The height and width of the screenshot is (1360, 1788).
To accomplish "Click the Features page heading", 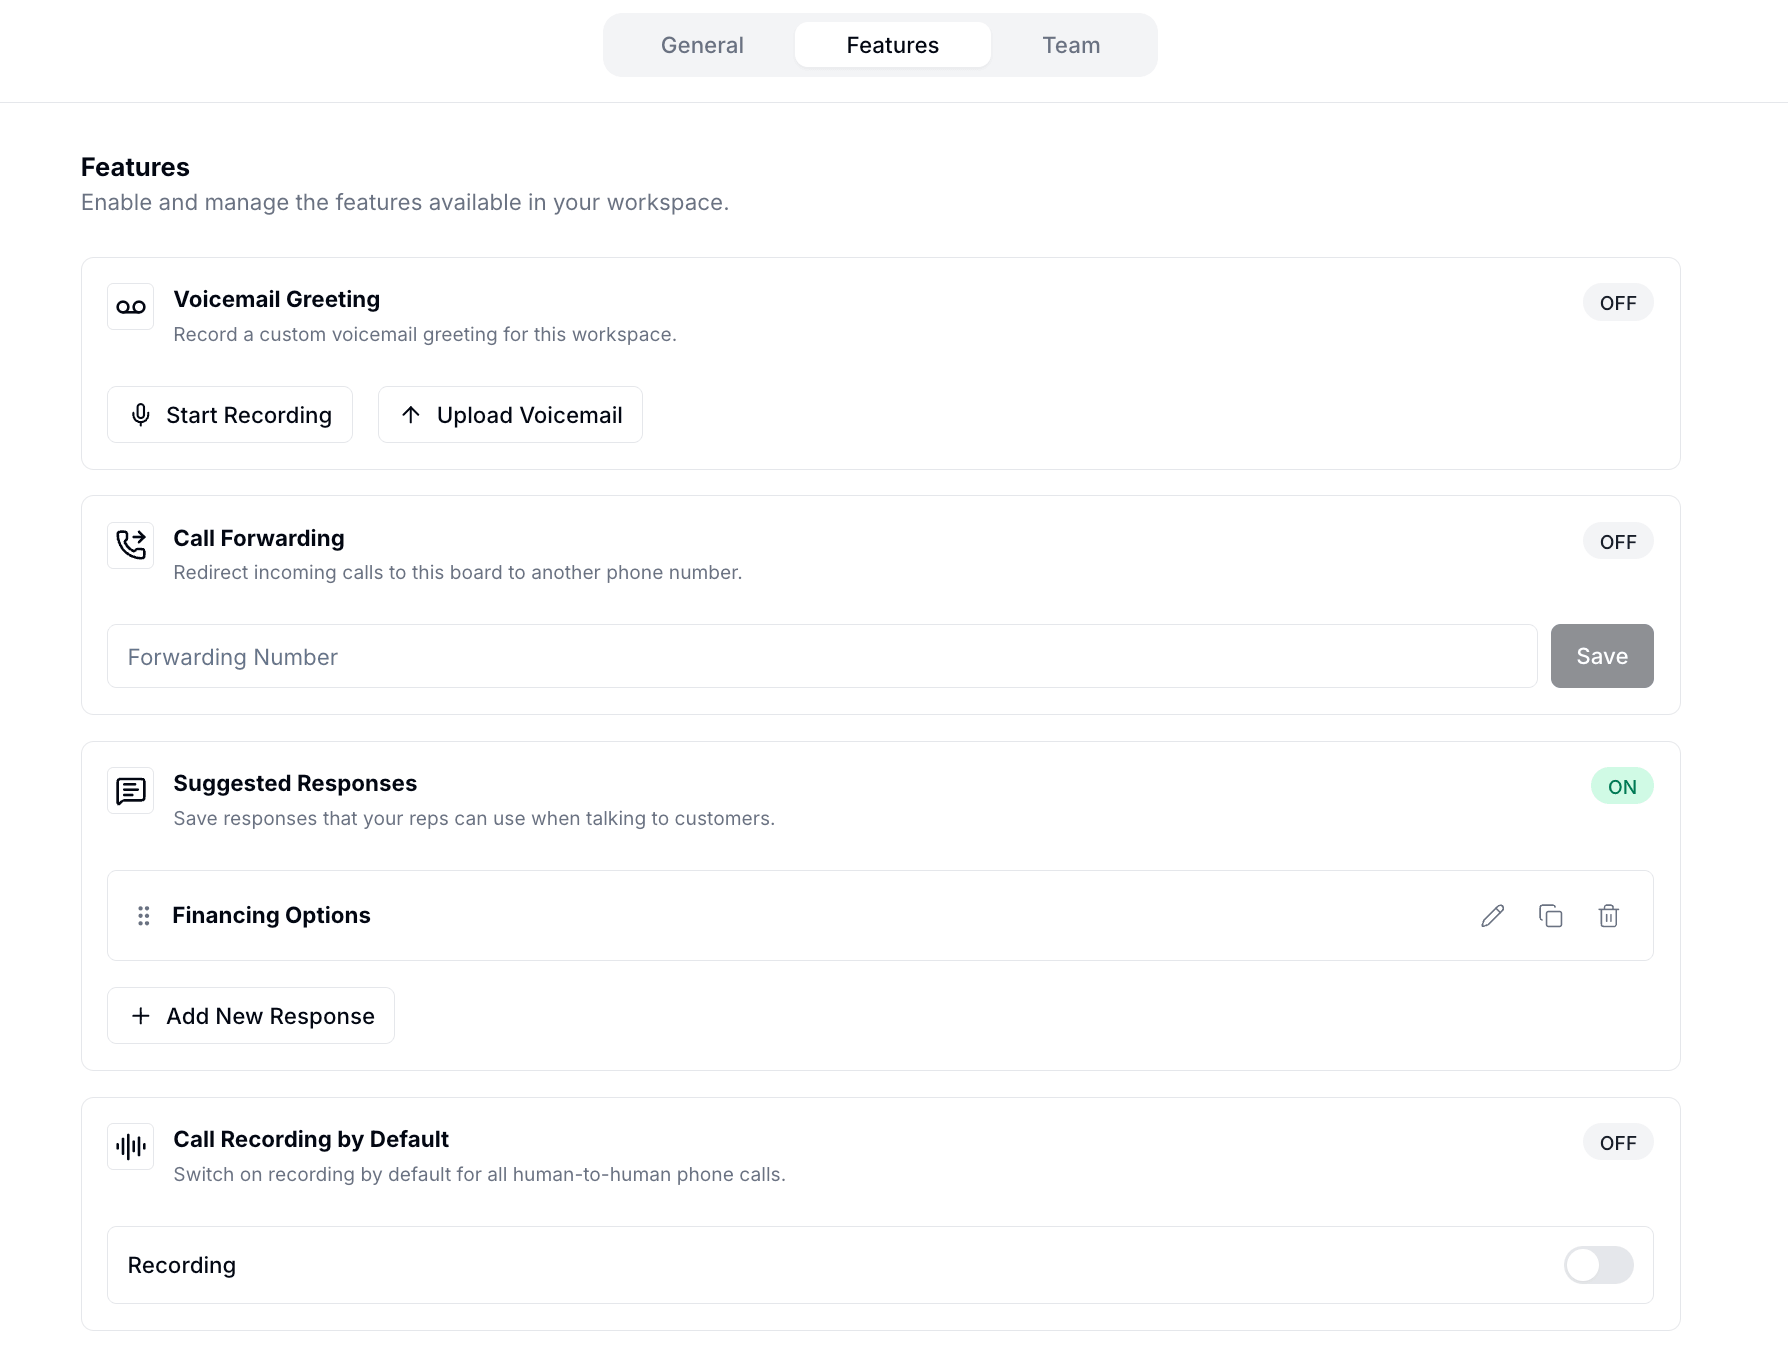I will point(135,167).
